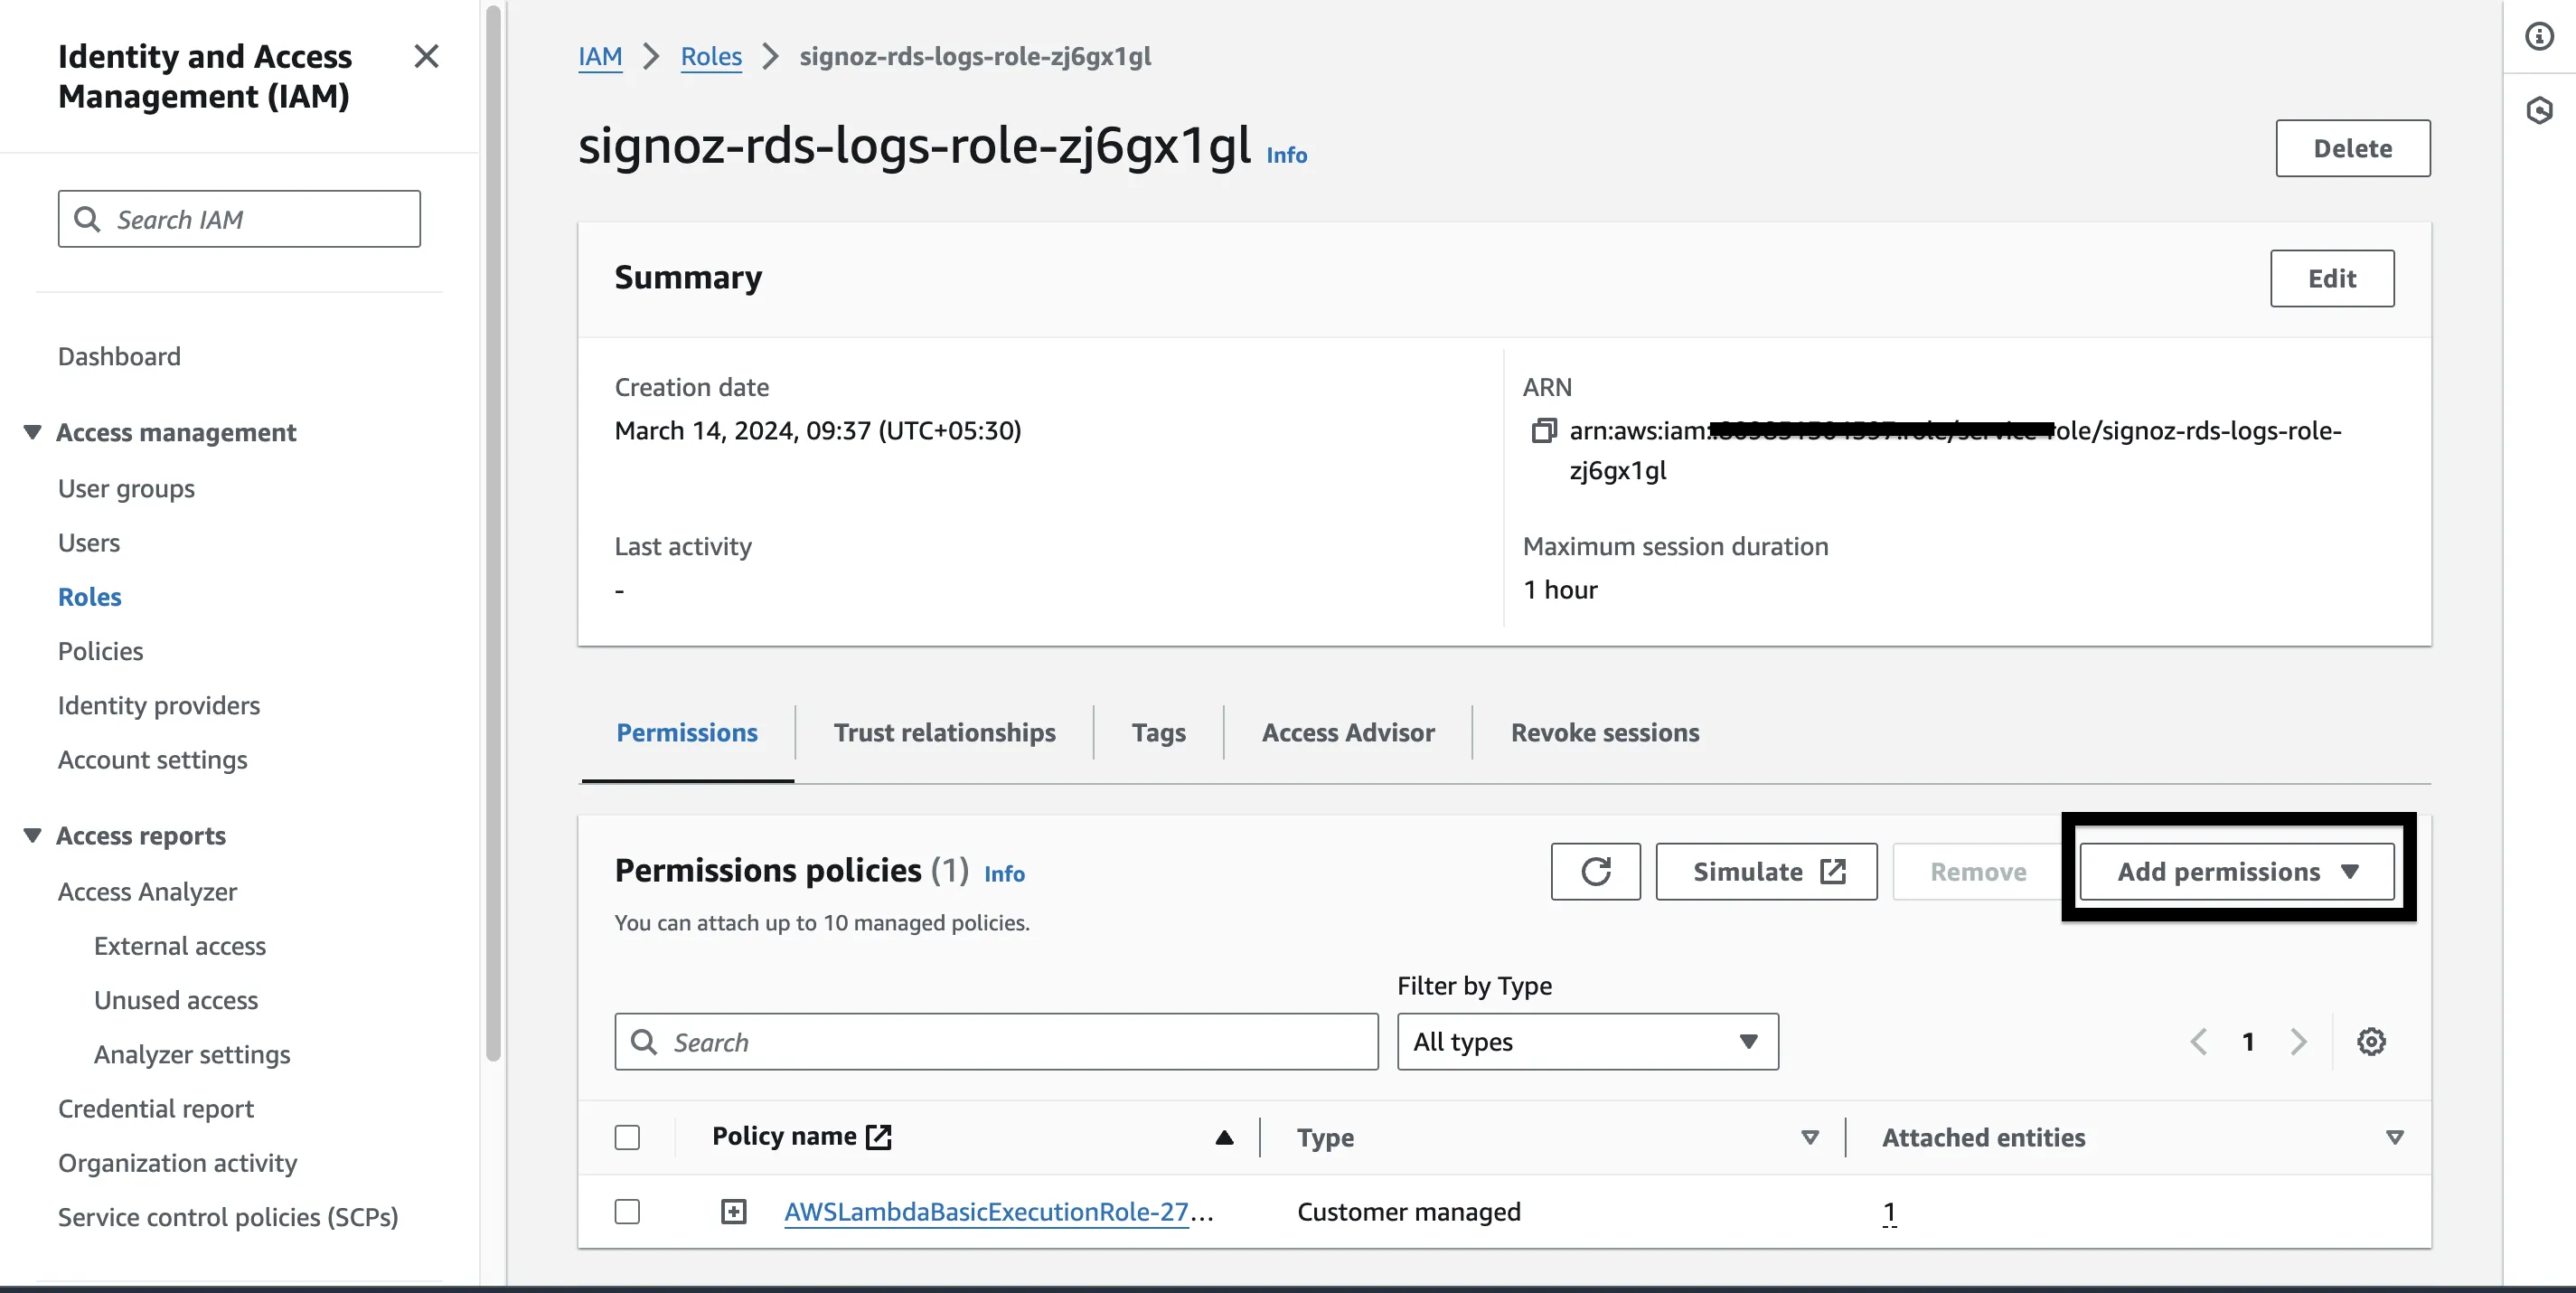
Task: Click the Remove button
Action: [x=1977, y=871]
